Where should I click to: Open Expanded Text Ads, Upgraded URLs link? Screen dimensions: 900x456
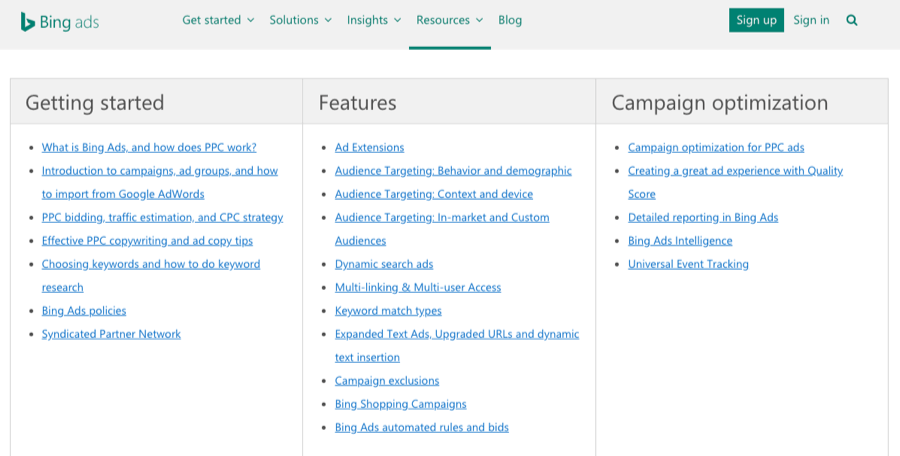click(x=457, y=345)
